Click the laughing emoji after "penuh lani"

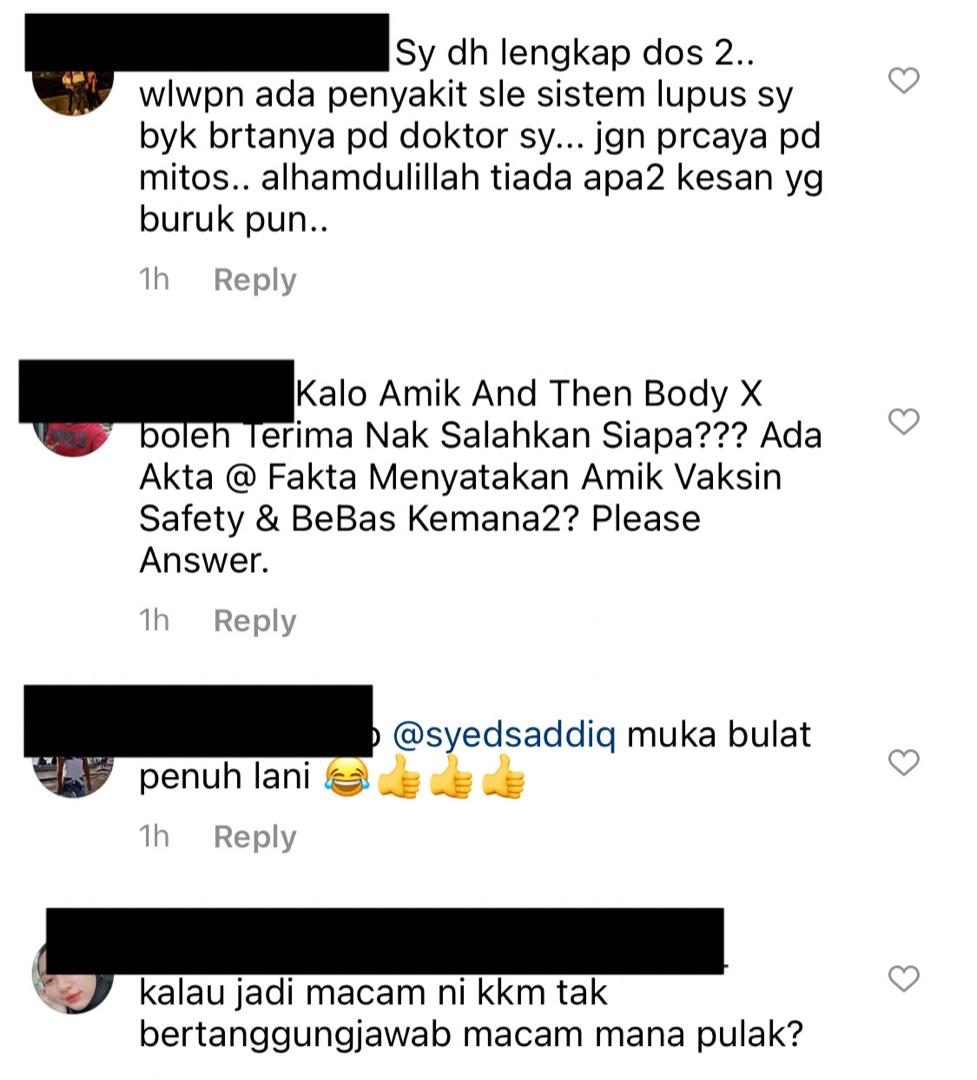[x=347, y=777]
